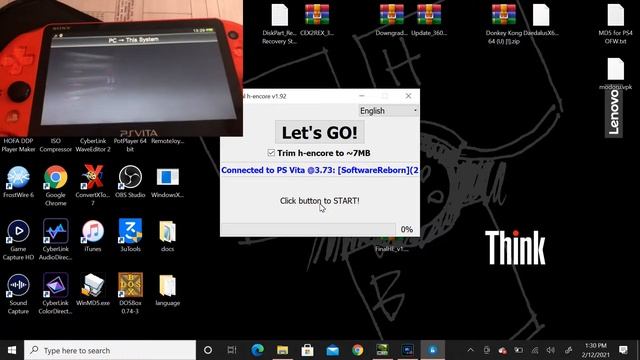Click the connected to PS Vita status text
The height and width of the screenshot is (360, 640).
pos(320,170)
